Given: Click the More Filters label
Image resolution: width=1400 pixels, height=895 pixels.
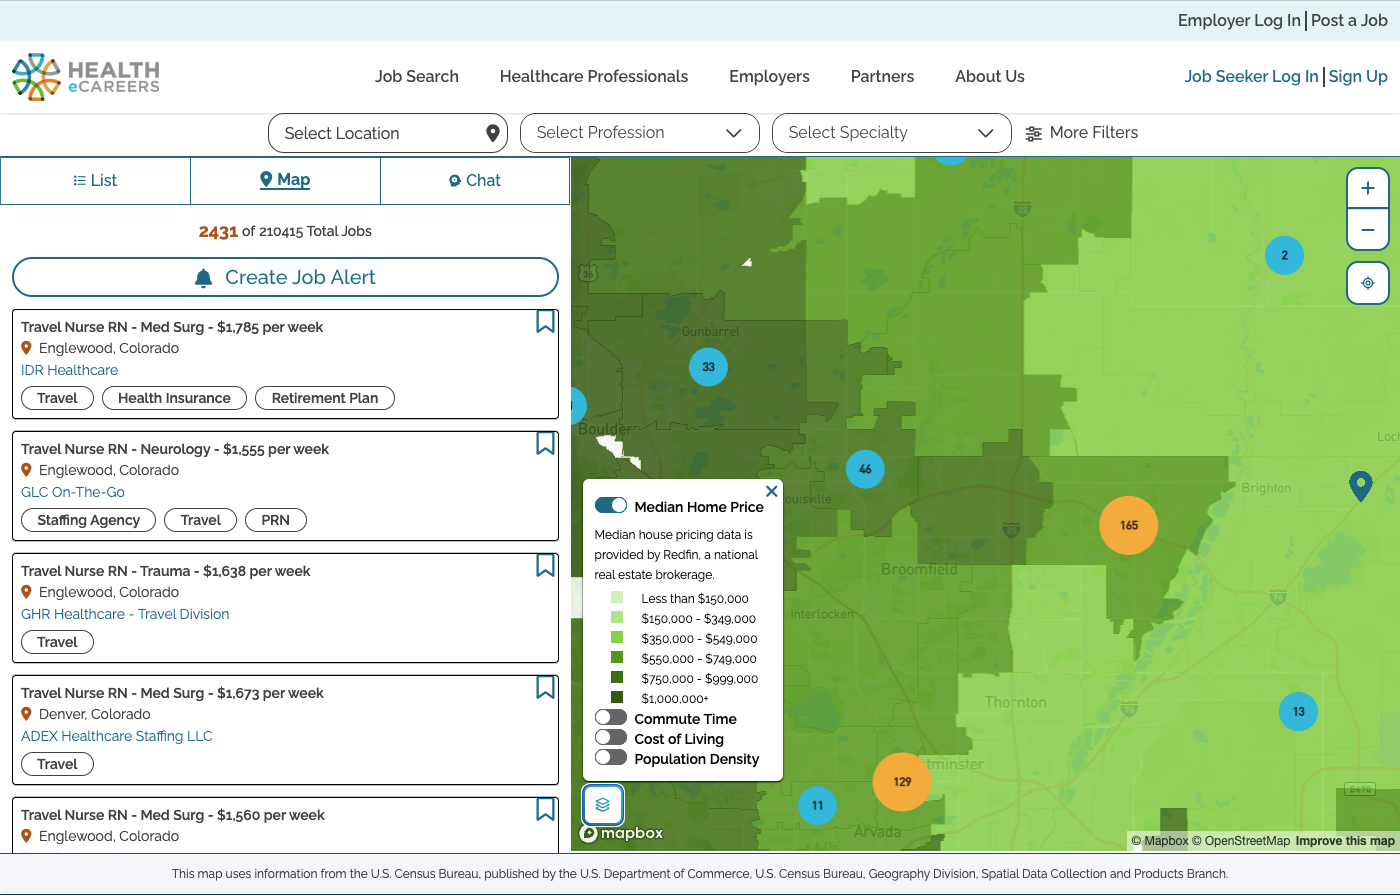Looking at the screenshot, I should point(1094,132).
